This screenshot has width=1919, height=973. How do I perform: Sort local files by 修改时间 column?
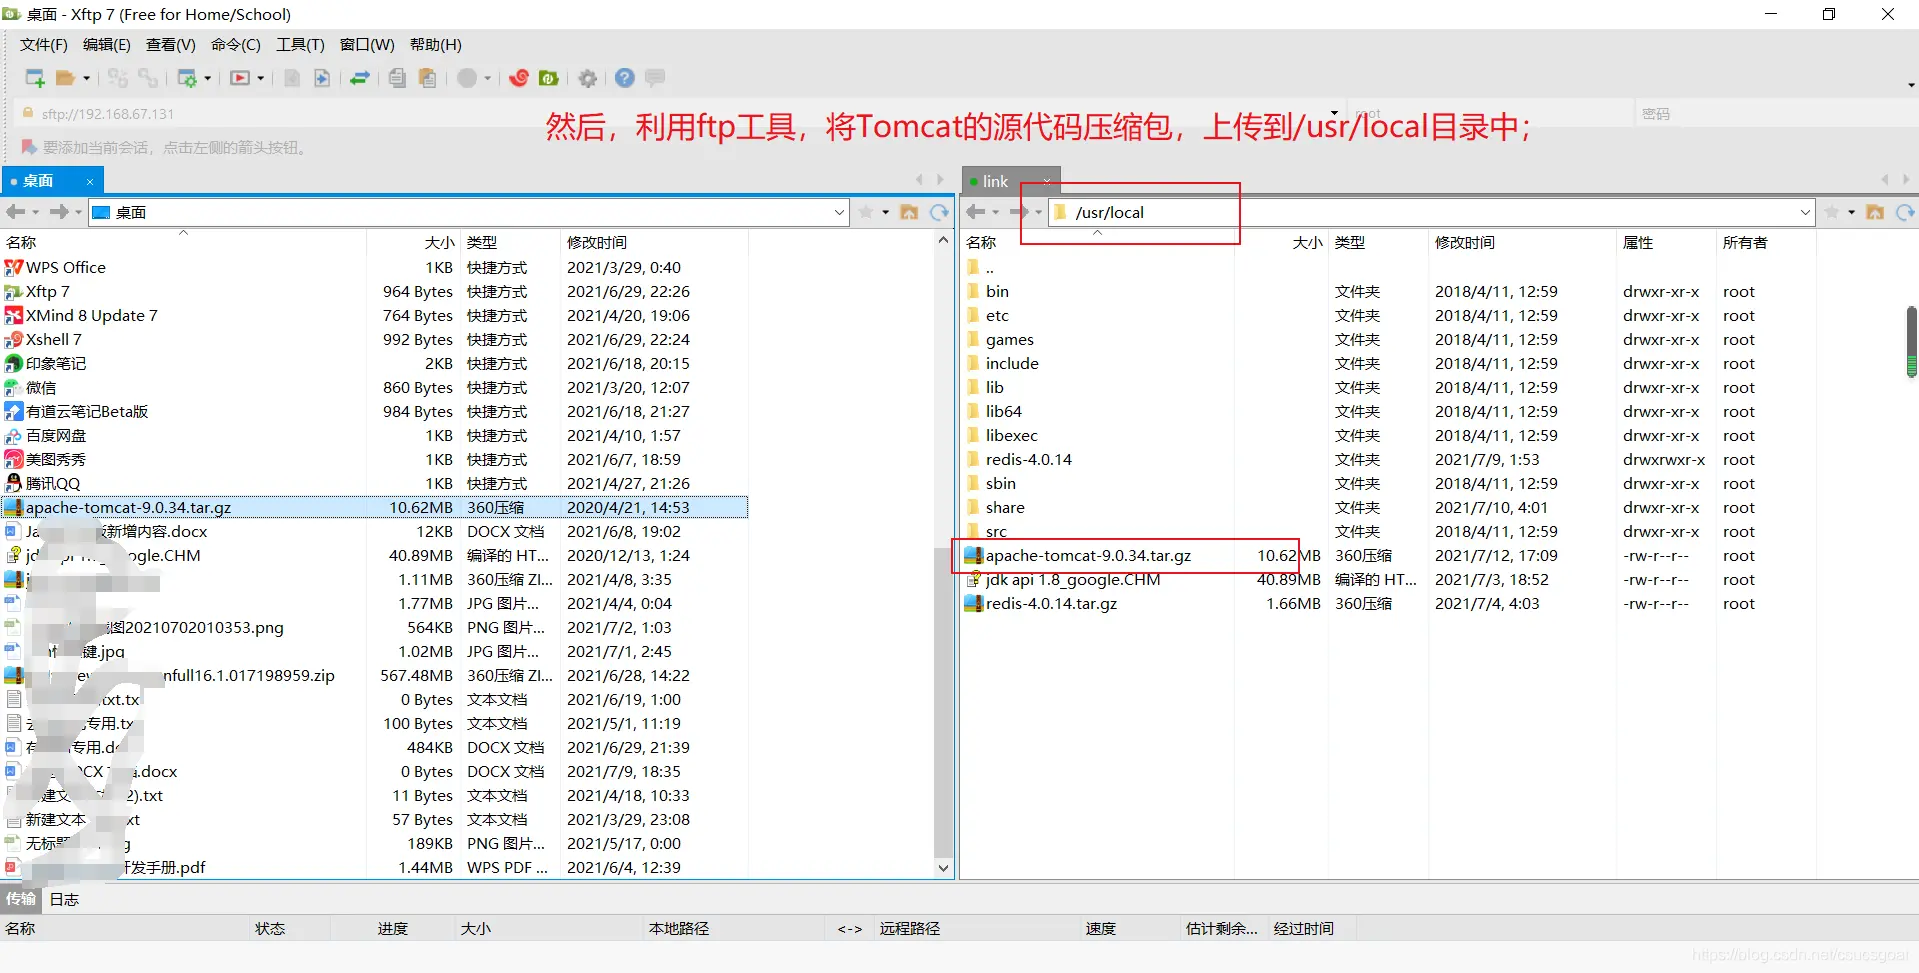click(x=654, y=243)
